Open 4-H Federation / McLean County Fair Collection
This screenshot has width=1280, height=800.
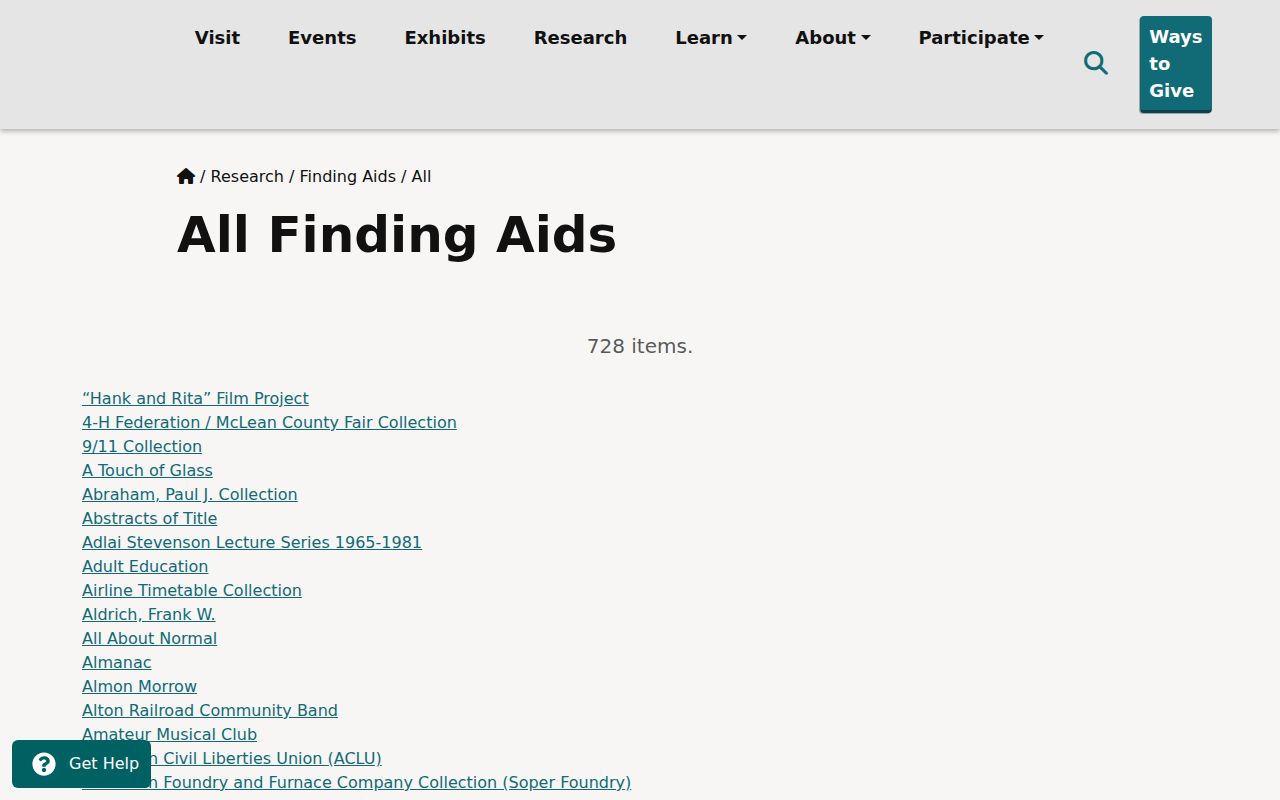click(269, 422)
